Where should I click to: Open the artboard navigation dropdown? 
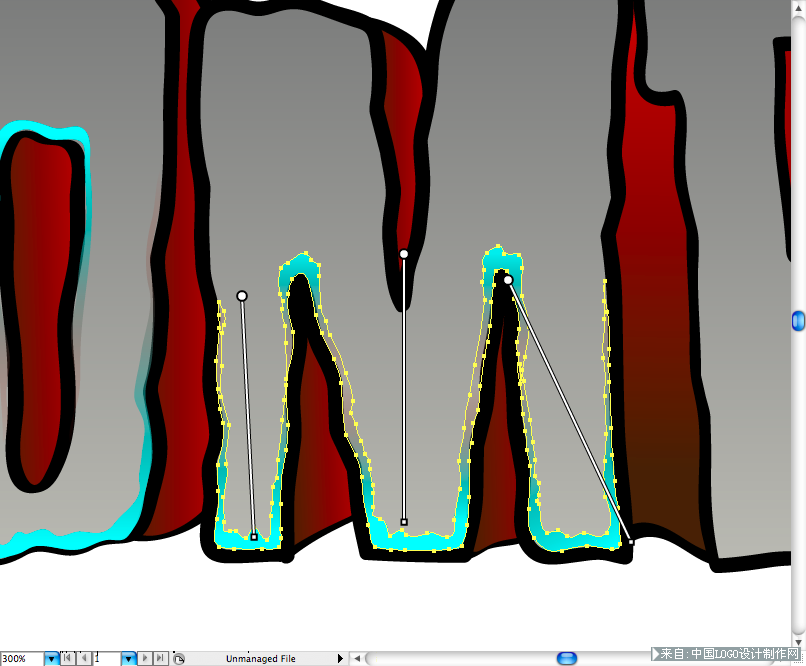[x=129, y=658]
